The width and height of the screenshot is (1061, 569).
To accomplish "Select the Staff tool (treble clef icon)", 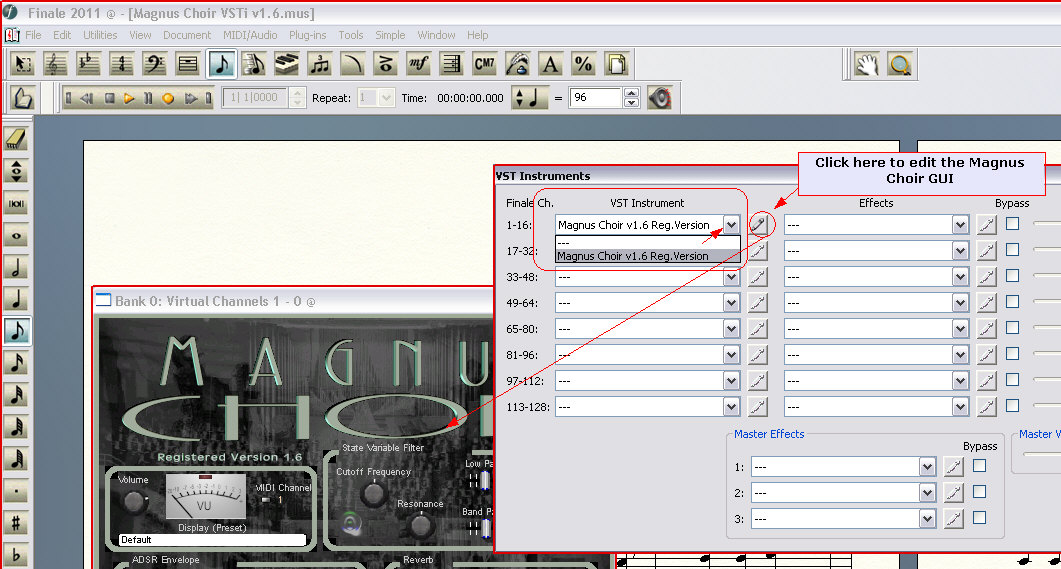I will click(x=55, y=64).
